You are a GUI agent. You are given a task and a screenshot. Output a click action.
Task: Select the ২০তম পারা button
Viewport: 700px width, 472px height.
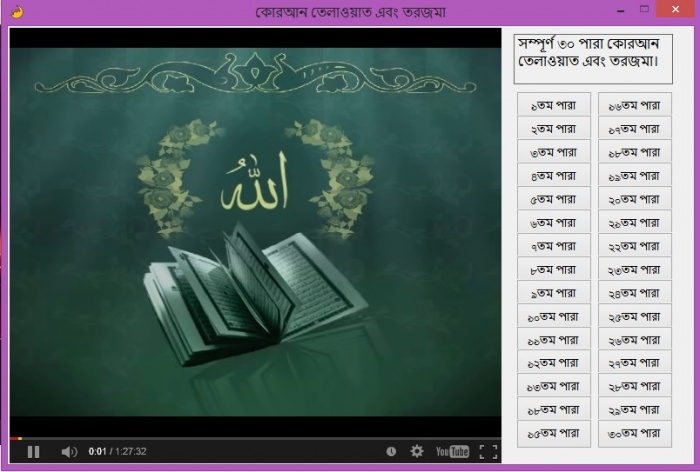coord(635,199)
